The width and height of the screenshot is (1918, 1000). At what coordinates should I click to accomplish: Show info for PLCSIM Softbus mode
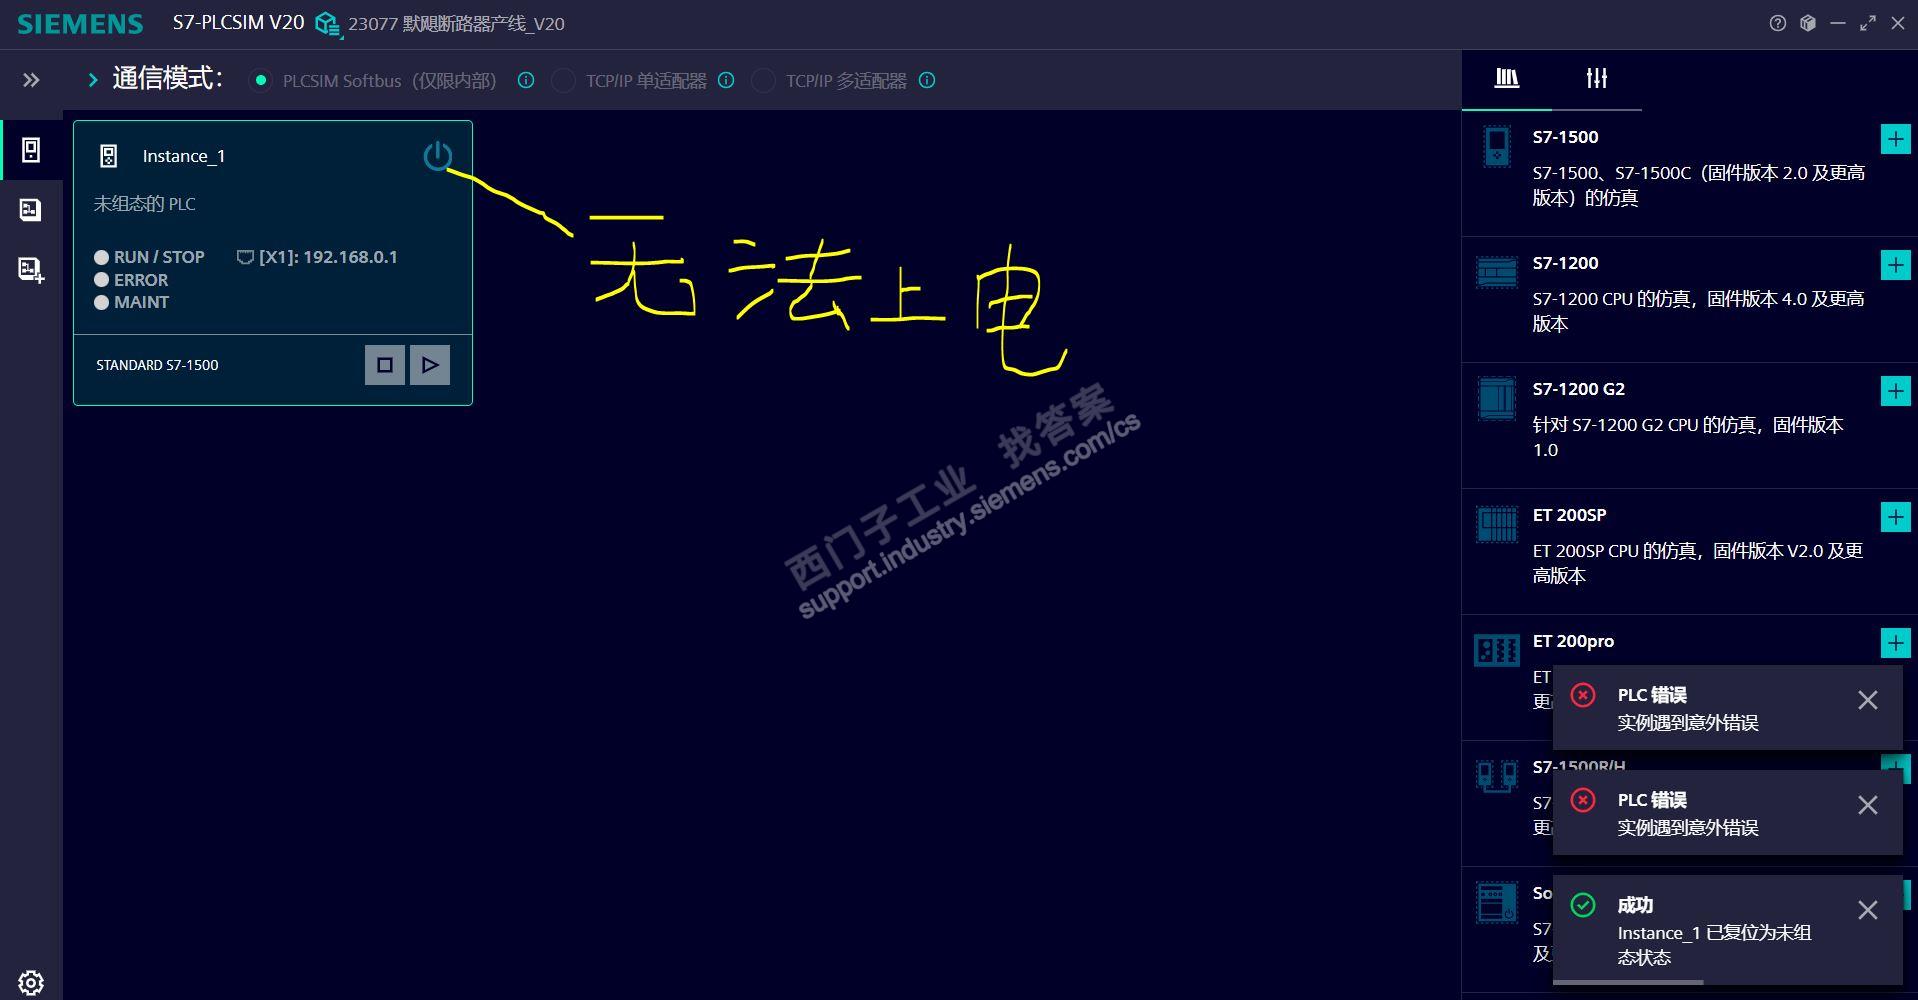tap(526, 80)
